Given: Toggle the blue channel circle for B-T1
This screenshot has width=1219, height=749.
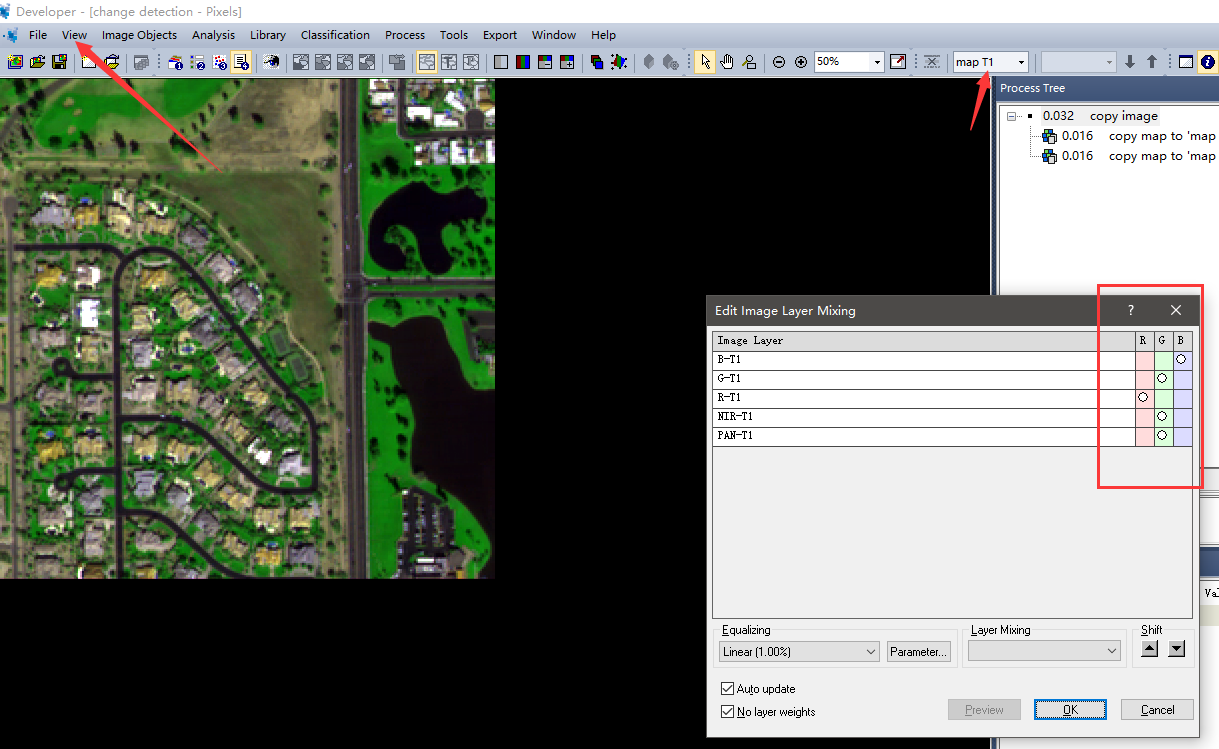Looking at the screenshot, I should pos(1182,359).
